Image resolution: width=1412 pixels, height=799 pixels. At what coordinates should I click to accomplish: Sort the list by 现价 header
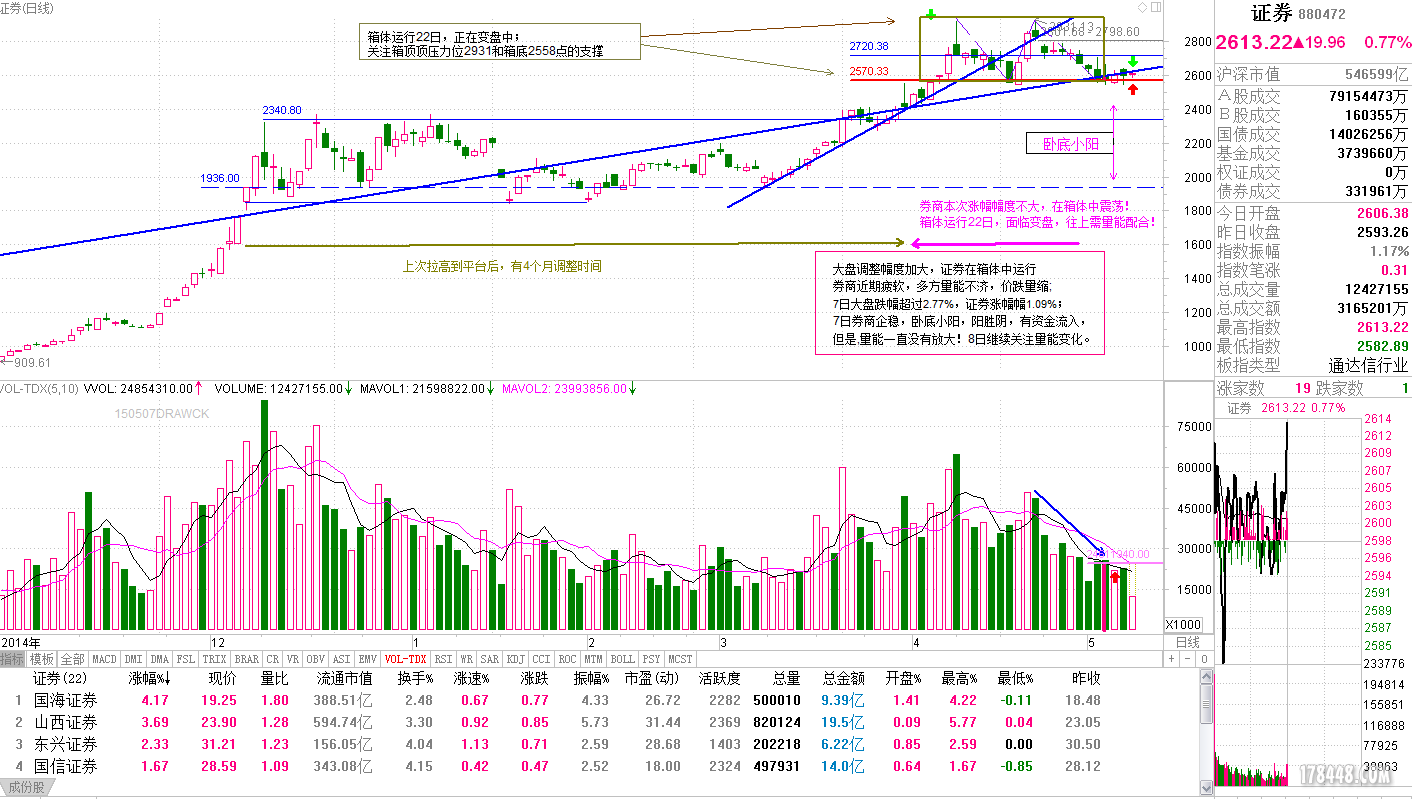221,678
